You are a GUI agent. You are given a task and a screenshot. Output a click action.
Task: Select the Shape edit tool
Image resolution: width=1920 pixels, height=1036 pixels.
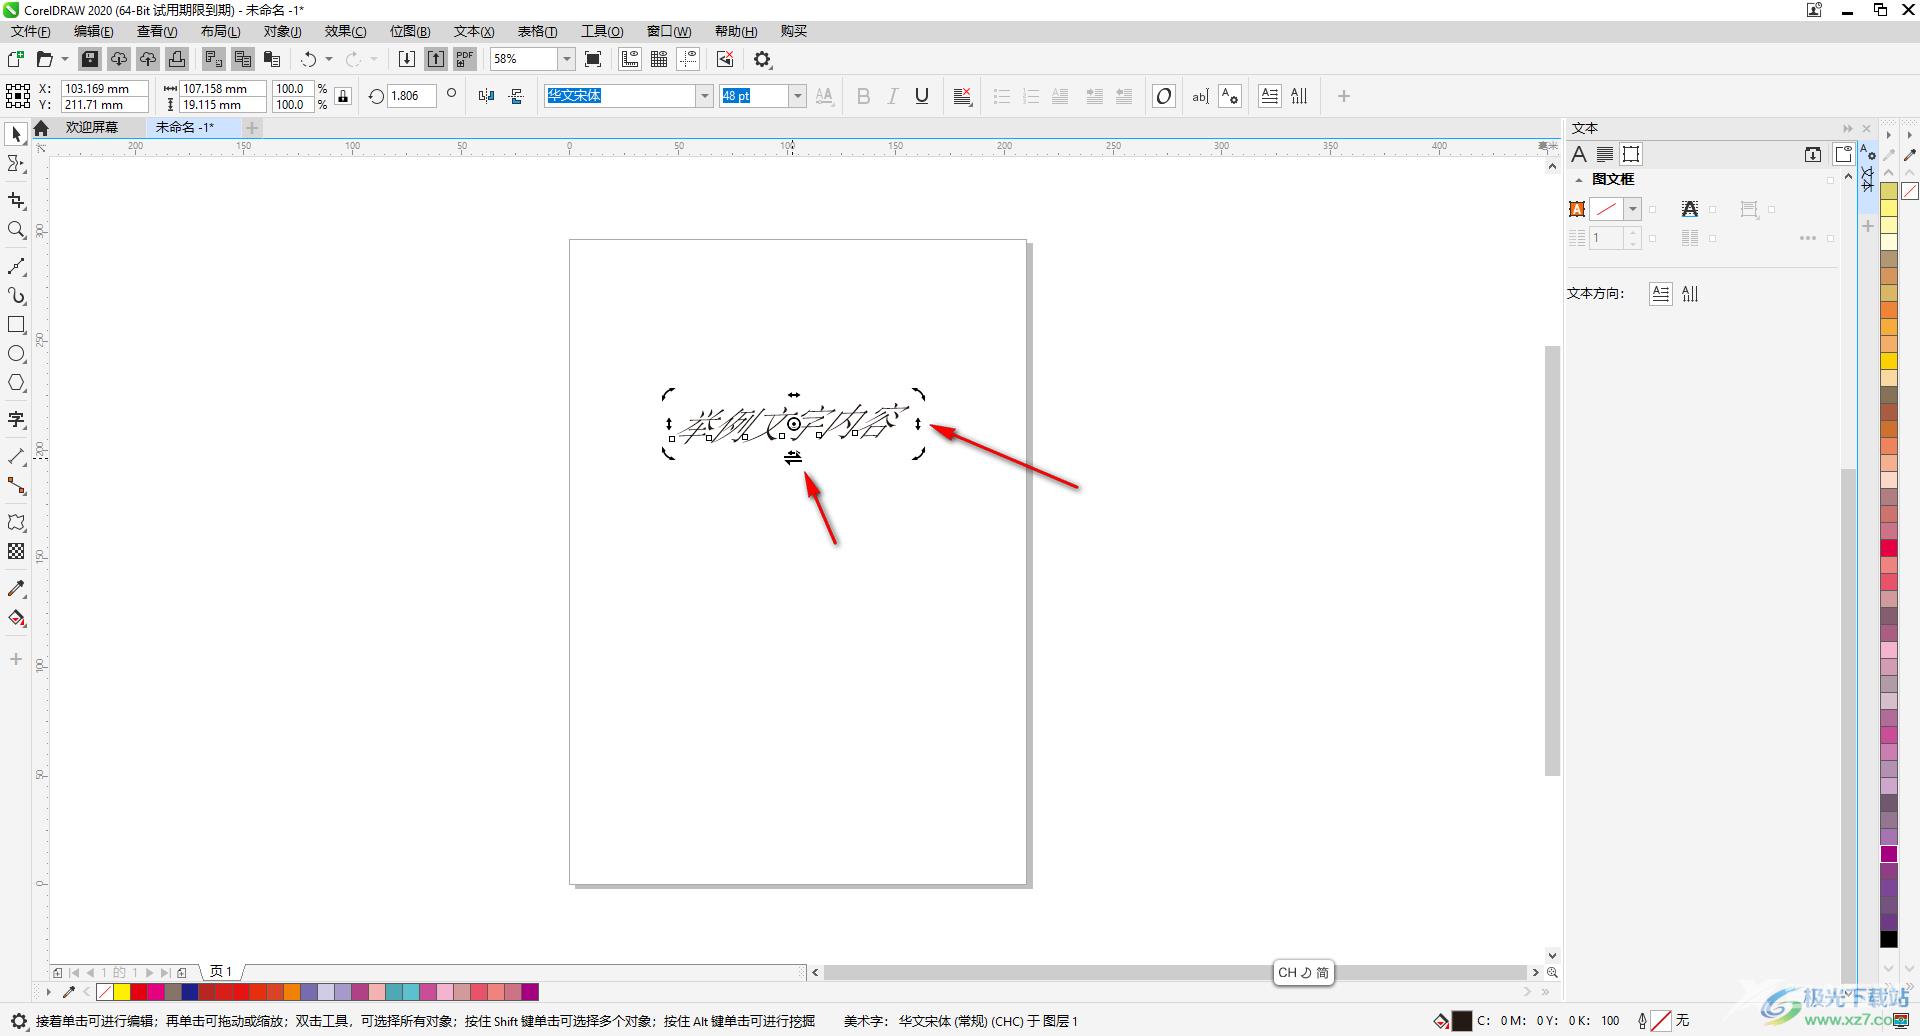[16, 164]
